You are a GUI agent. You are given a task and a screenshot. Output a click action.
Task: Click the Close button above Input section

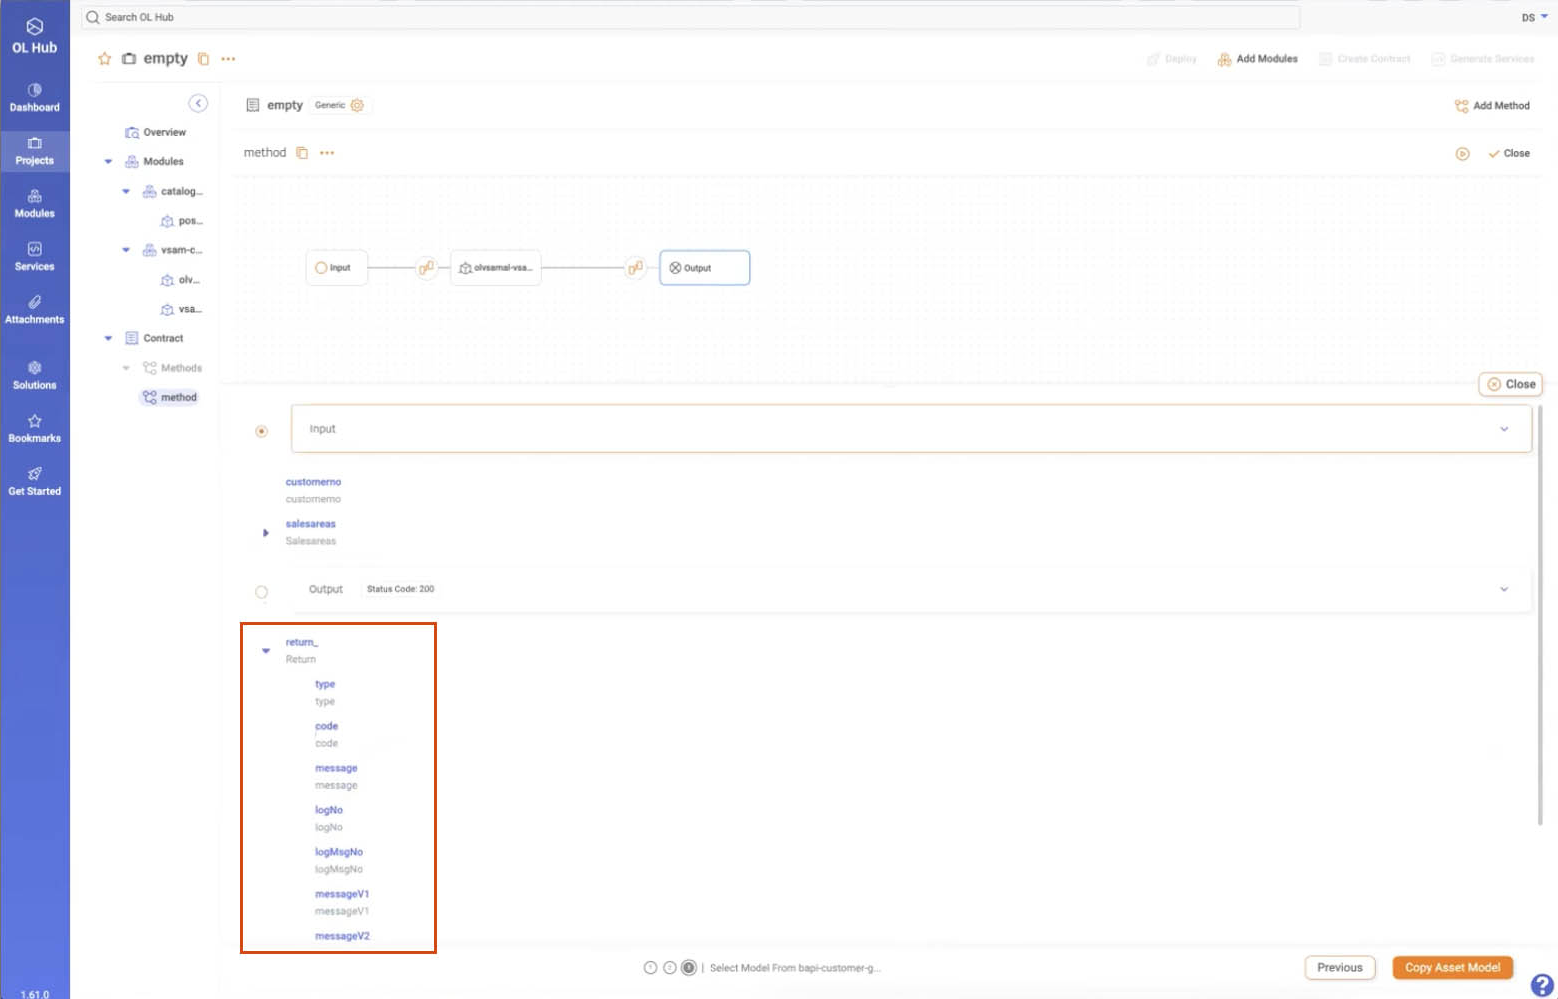1511,384
